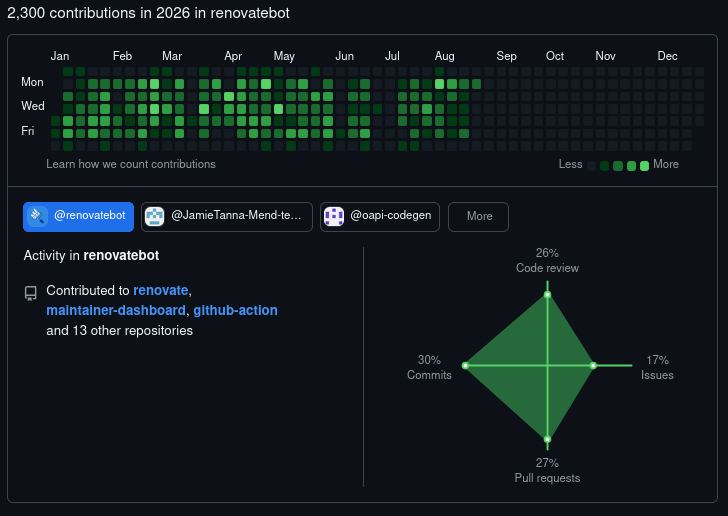Click the lightest legend square next to Less
Screen dimensions: 728x516
click(x=592, y=166)
